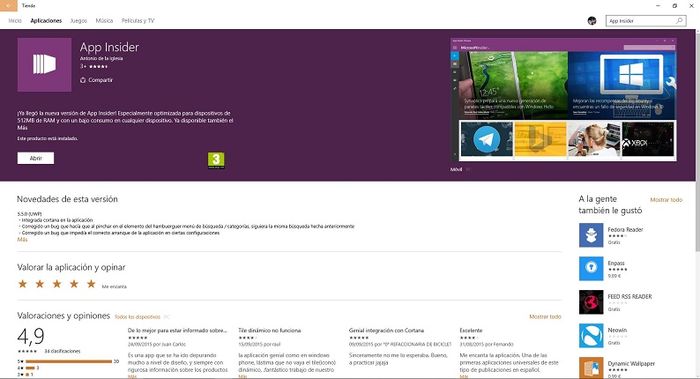
Task: Click the Abrir button
Action: tap(36, 158)
